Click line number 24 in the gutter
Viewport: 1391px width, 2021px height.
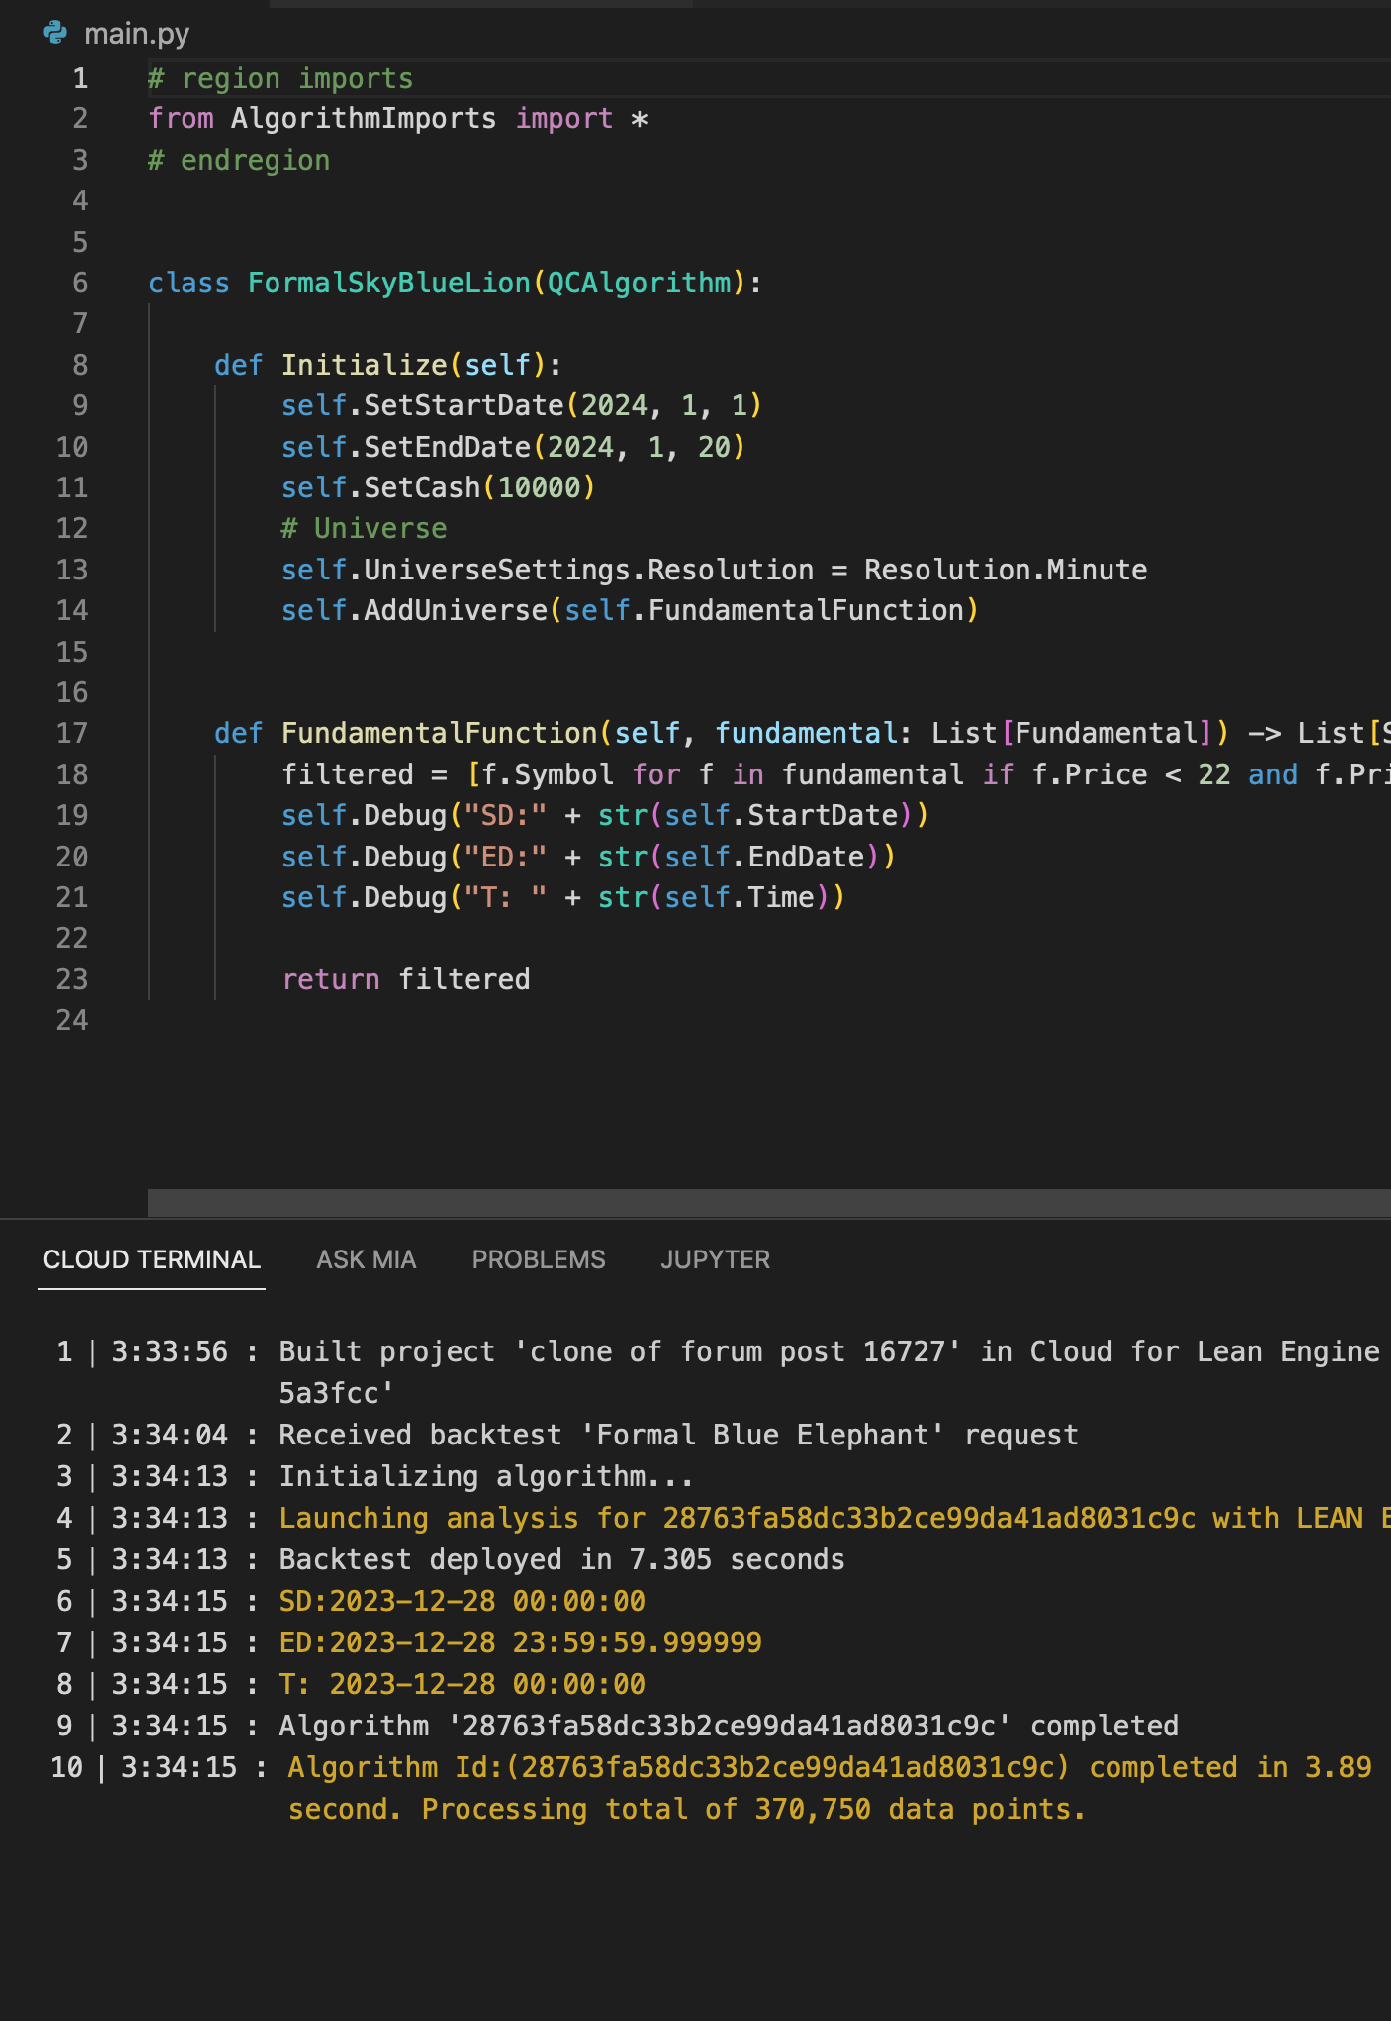[72, 1020]
